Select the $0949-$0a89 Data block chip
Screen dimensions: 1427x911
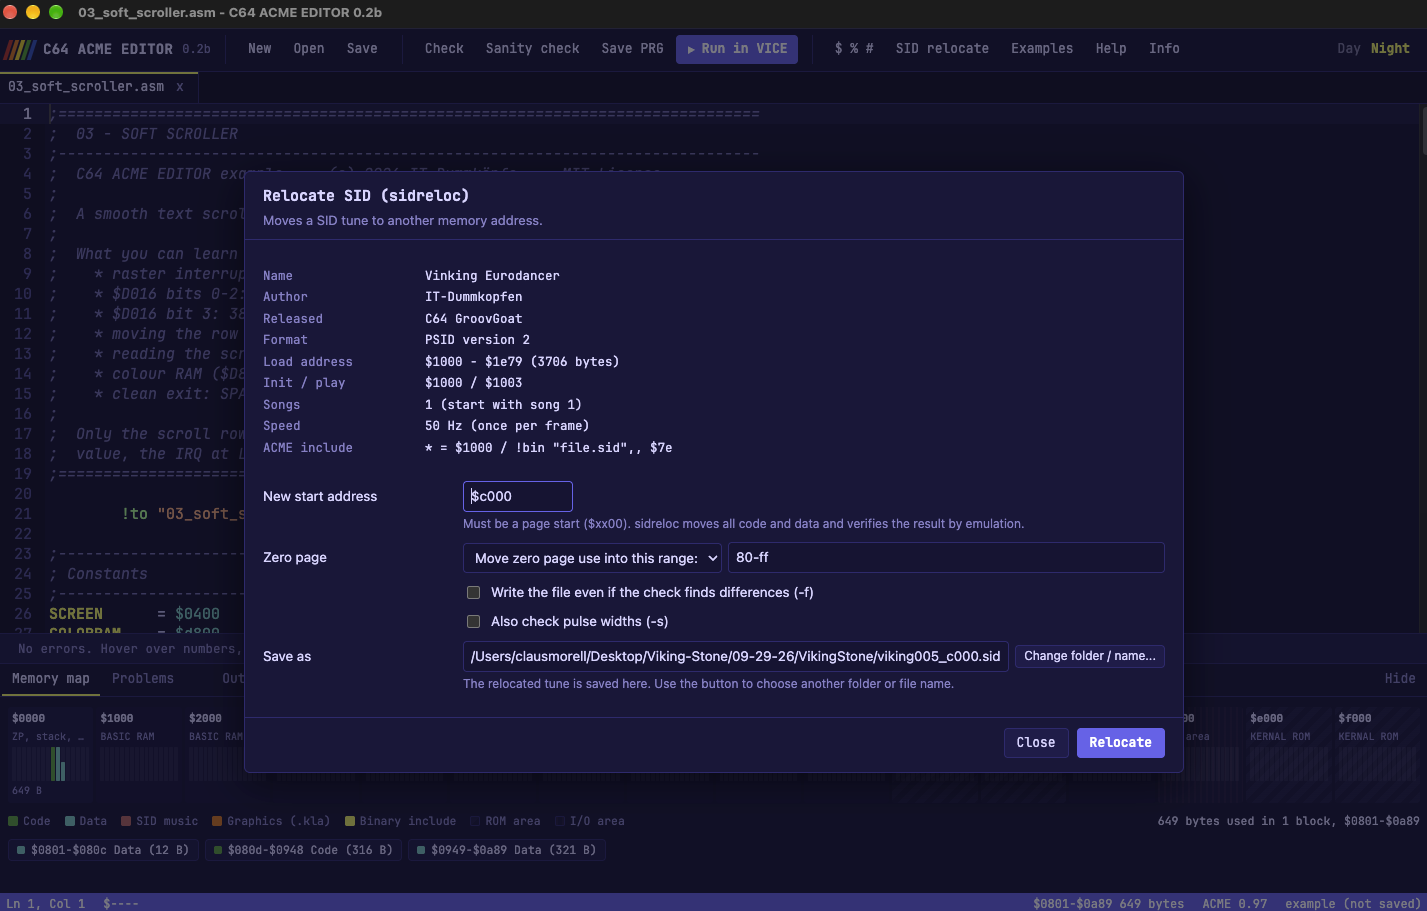[x=506, y=850]
